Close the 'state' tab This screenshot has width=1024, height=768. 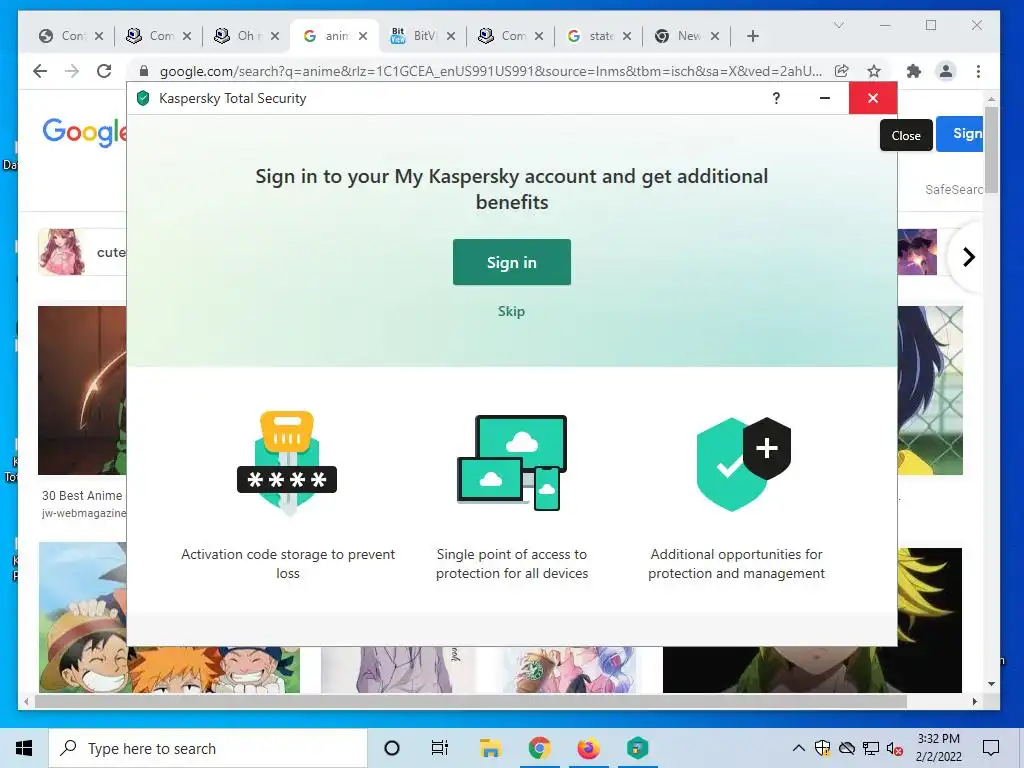(627, 36)
